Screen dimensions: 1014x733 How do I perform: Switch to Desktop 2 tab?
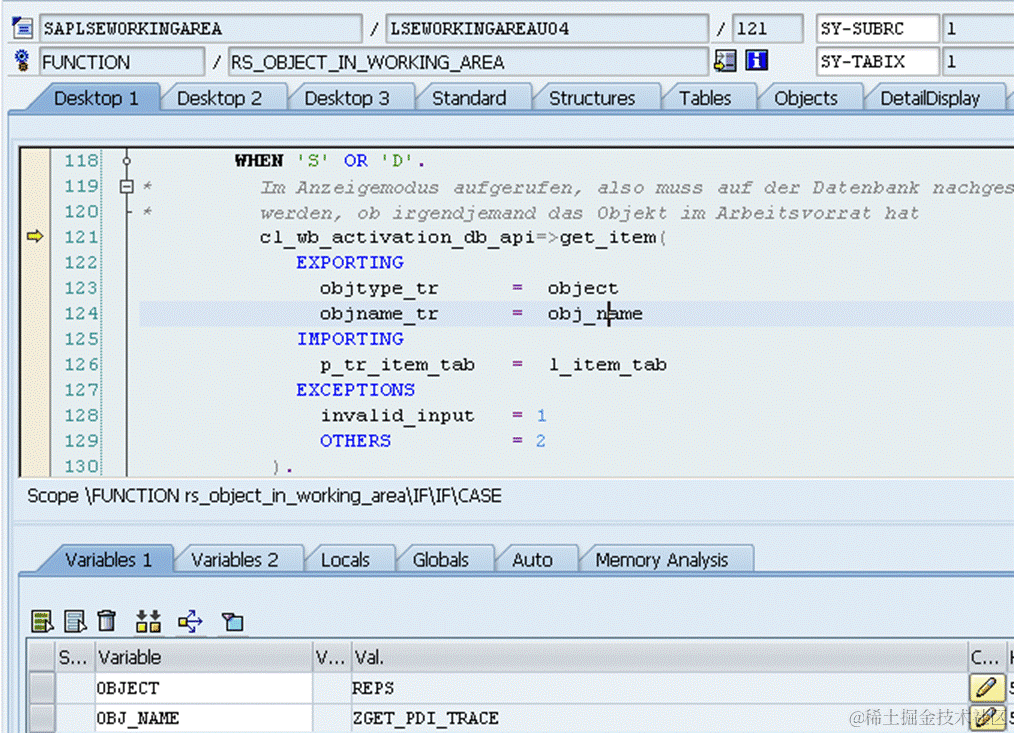click(x=219, y=98)
